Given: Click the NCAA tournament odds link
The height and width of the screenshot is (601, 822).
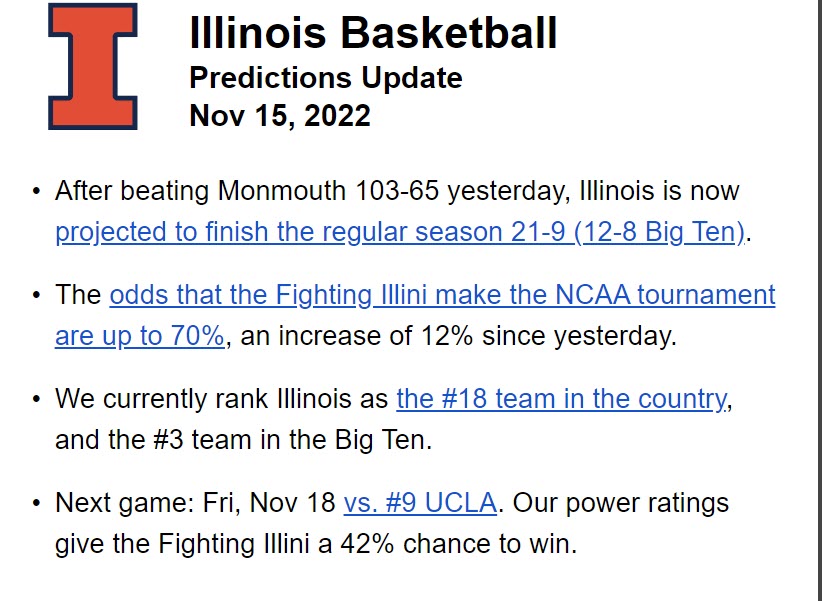Looking at the screenshot, I should 442,295.
